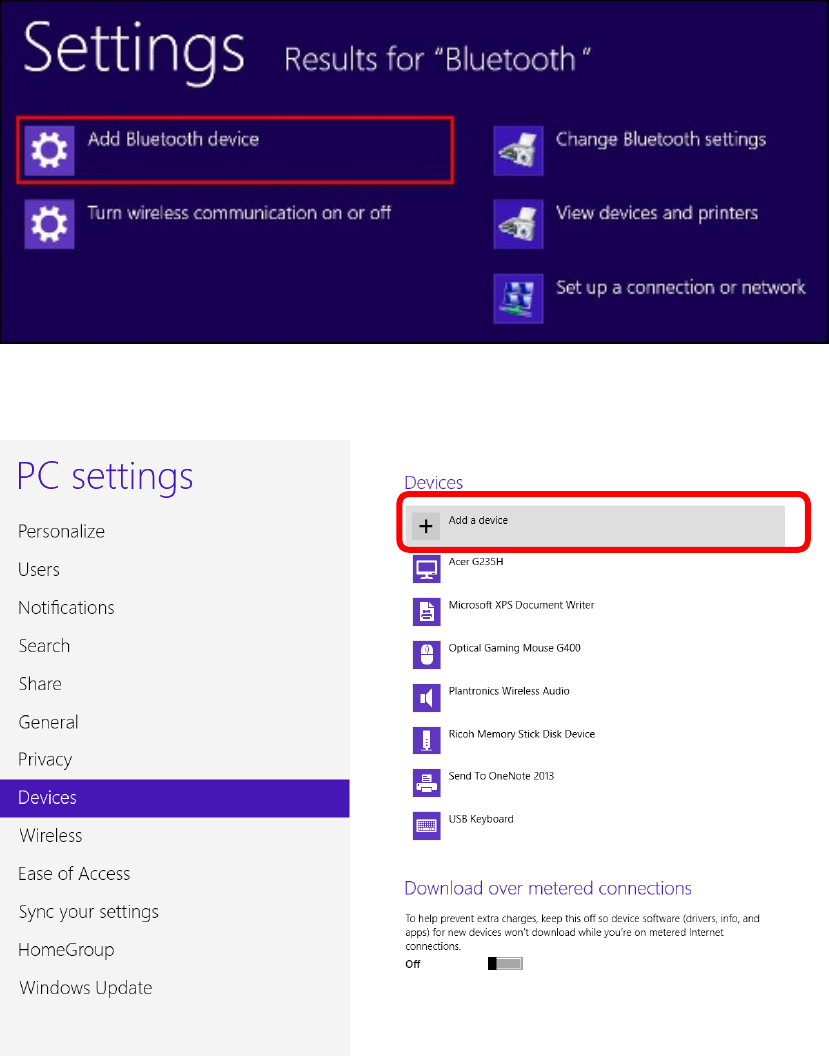Open Ease of Access settings
The image size is (829, 1056).
[74, 873]
